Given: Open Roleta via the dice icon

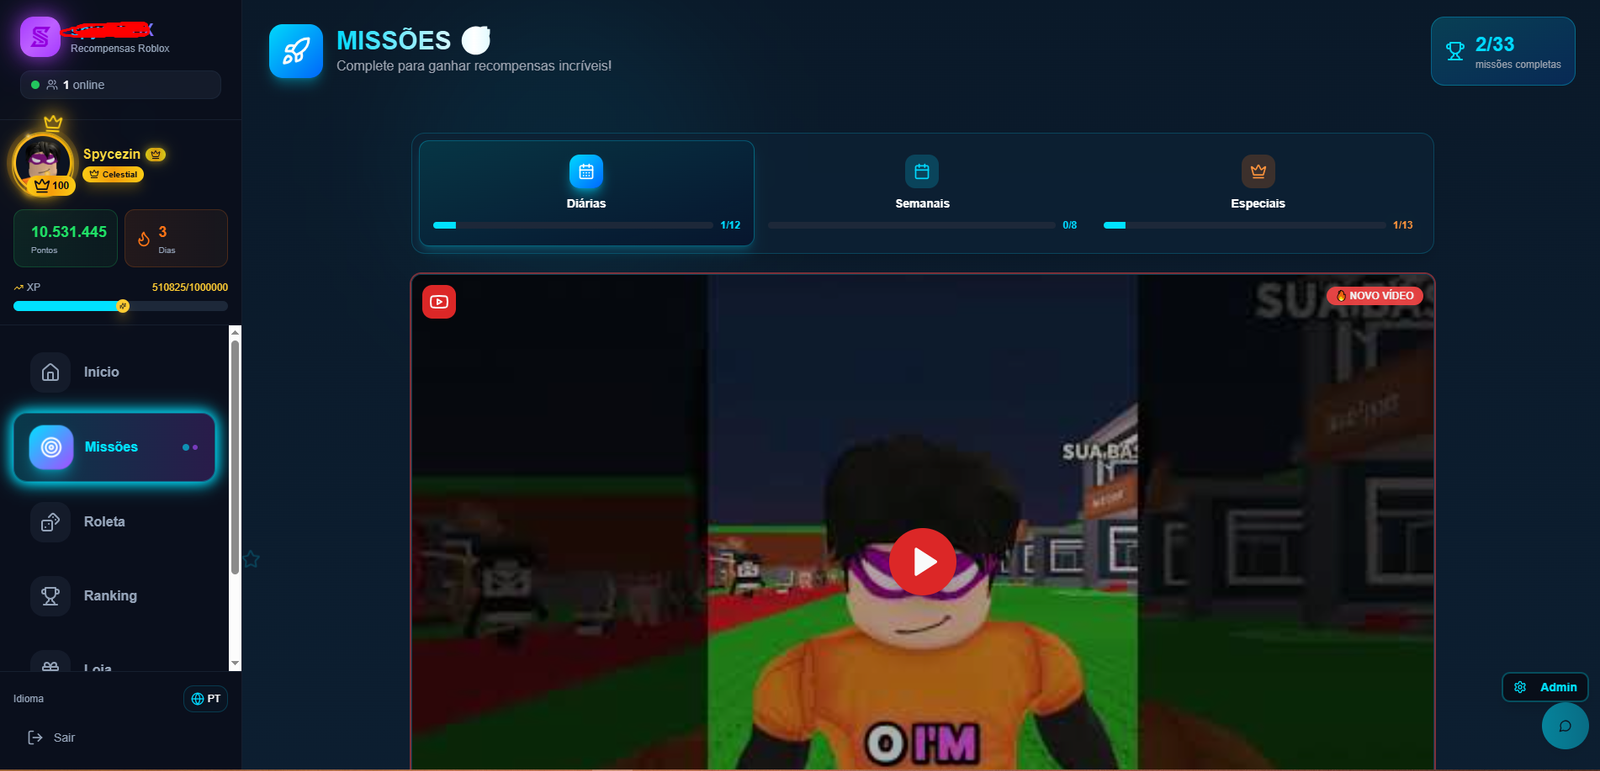Looking at the screenshot, I should pyautogui.click(x=50, y=522).
